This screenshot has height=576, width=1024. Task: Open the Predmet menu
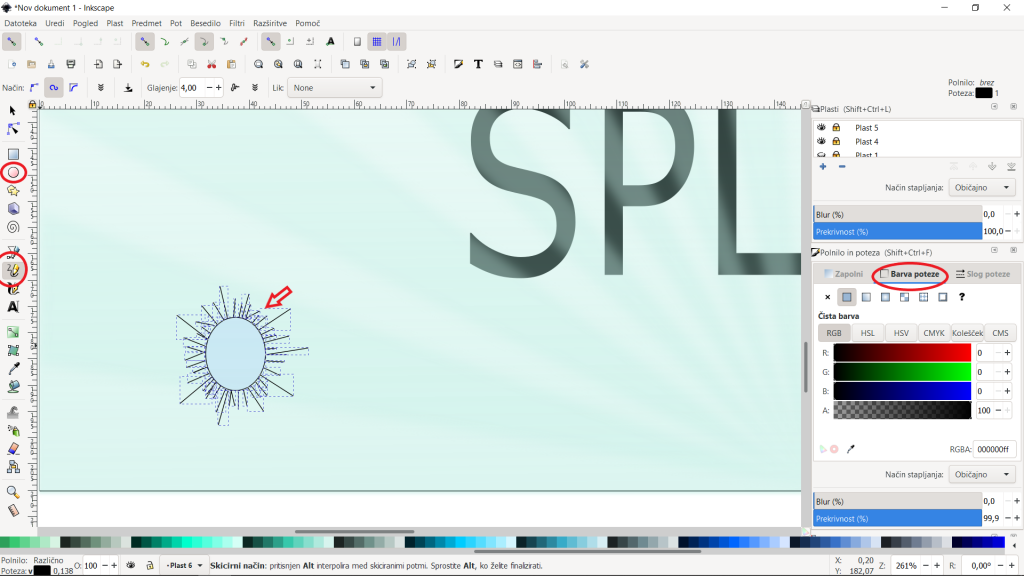[x=146, y=23]
